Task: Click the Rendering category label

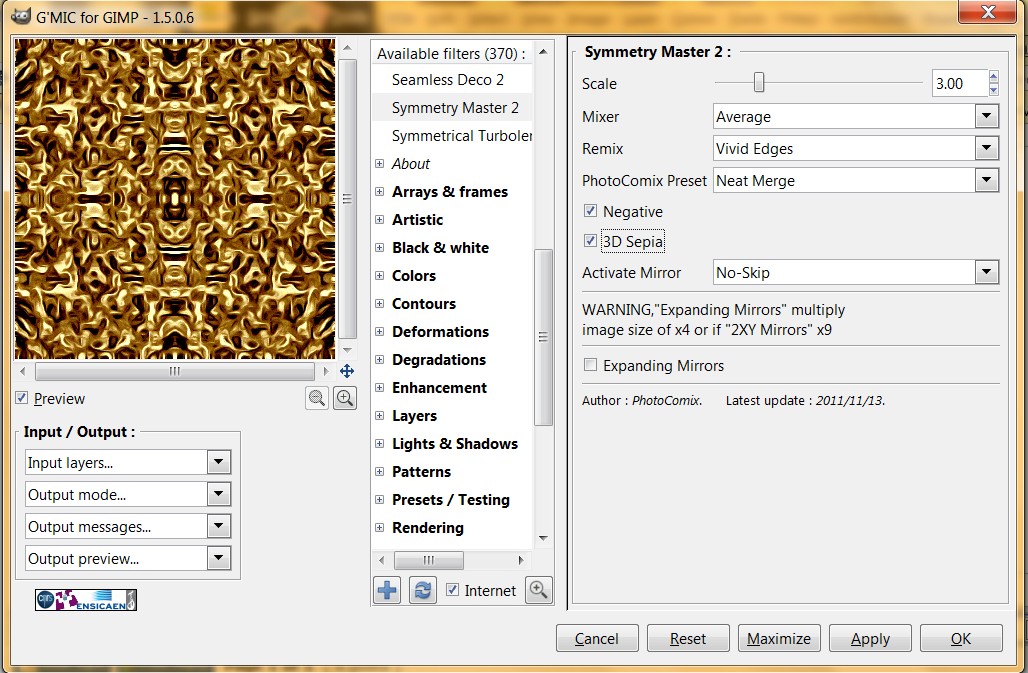Action: (x=427, y=528)
